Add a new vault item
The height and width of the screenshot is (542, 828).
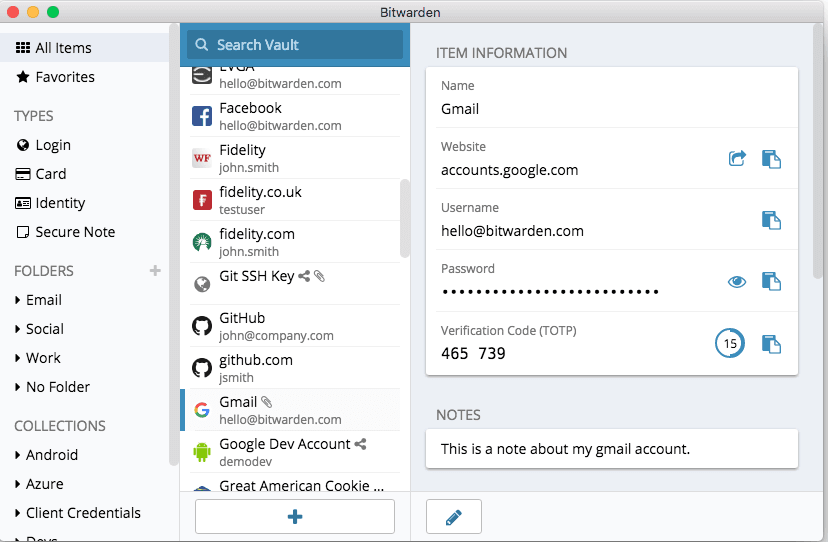point(295,516)
